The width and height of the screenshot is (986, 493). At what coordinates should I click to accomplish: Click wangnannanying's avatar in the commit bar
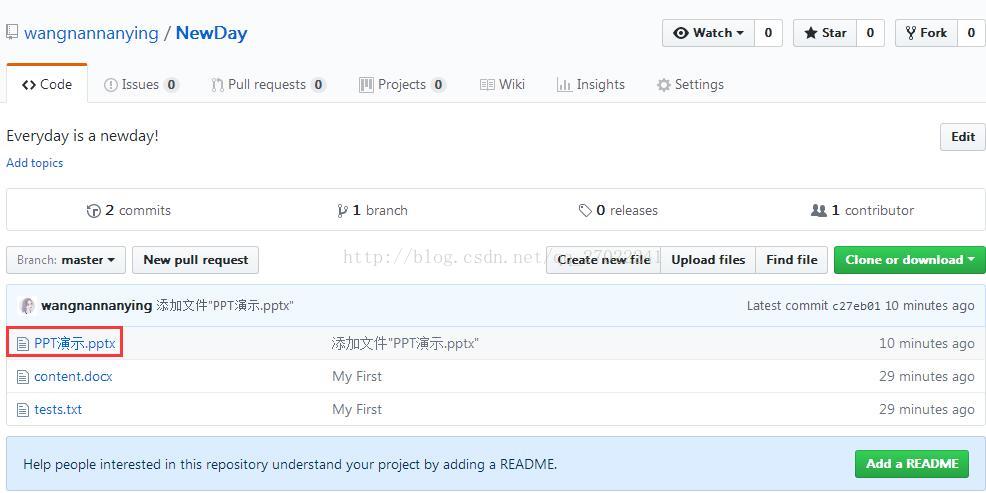pos(28,306)
